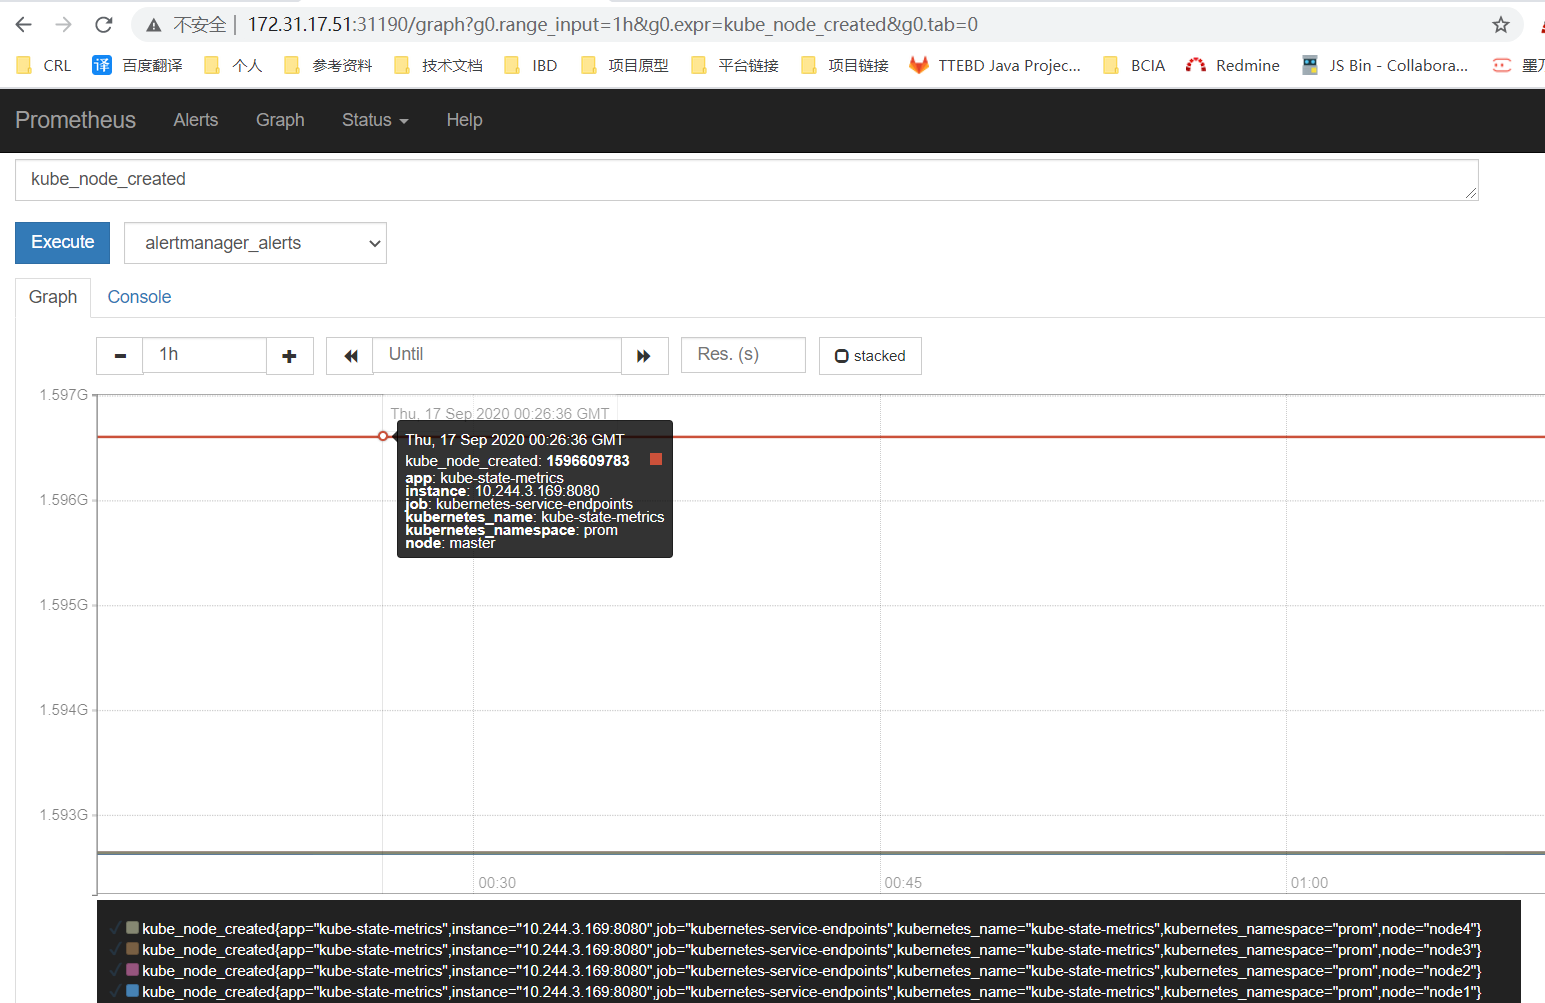
Task: Open the Status dropdown menu
Action: [374, 120]
